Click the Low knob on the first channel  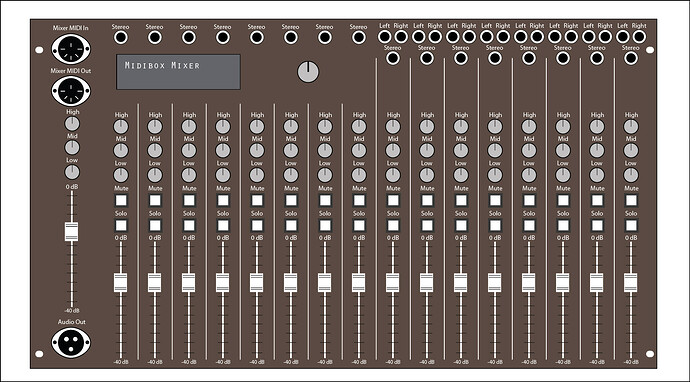coord(121,175)
